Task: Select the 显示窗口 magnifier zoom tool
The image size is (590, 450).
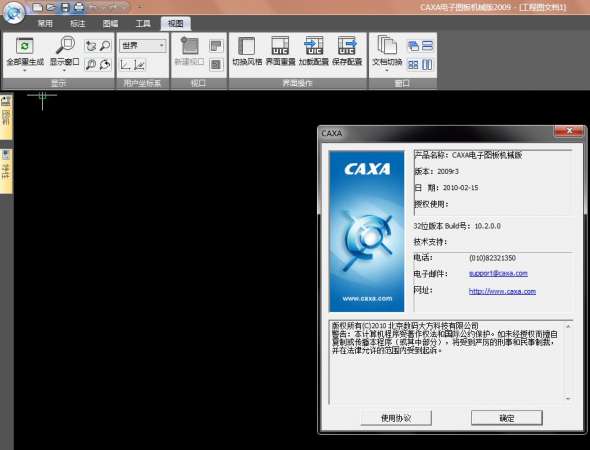Action: coord(65,45)
